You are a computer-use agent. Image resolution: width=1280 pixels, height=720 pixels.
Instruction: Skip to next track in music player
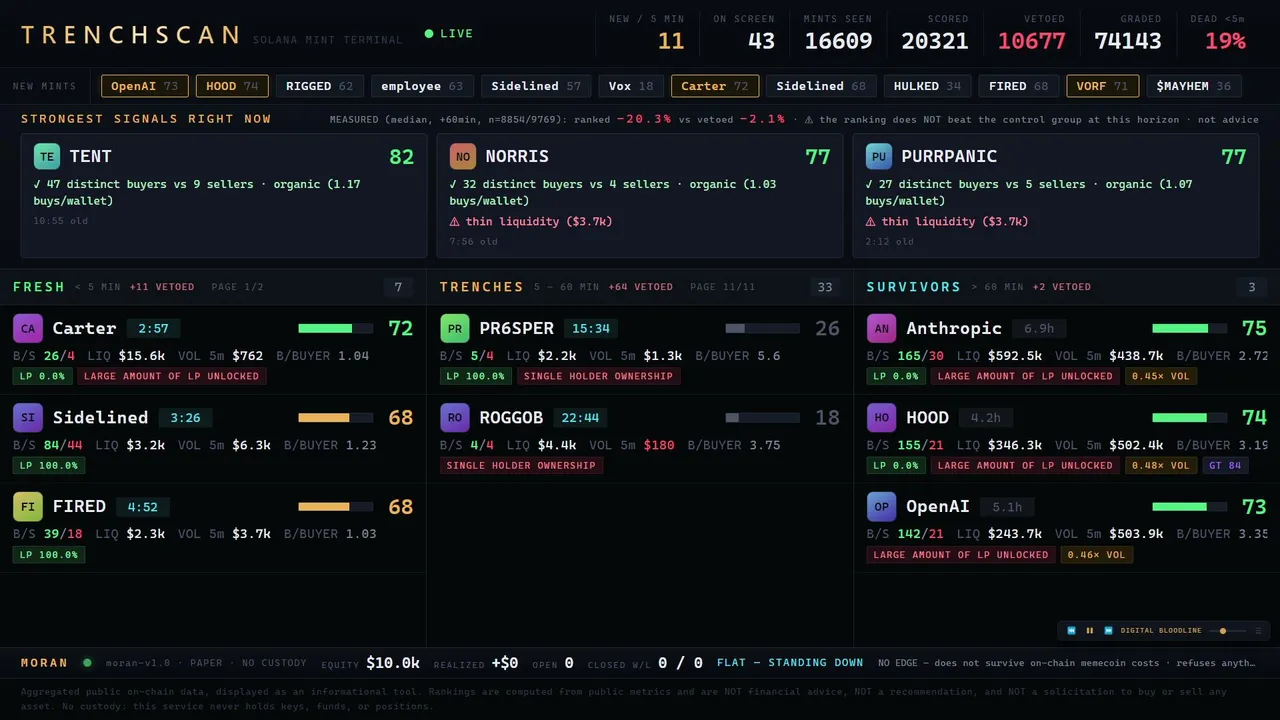pyautogui.click(x=1108, y=631)
